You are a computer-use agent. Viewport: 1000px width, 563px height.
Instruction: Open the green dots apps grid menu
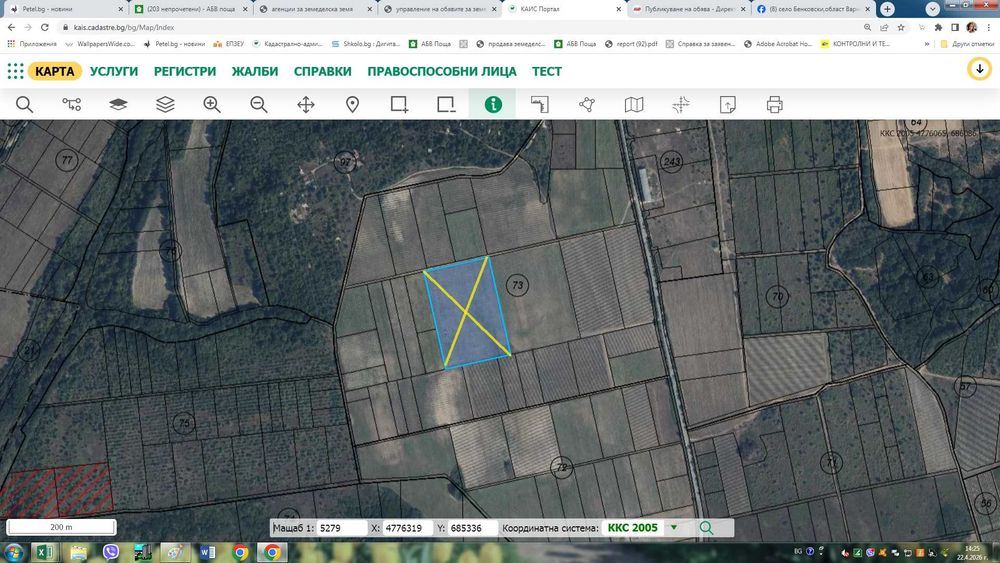pyautogui.click(x=15, y=71)
